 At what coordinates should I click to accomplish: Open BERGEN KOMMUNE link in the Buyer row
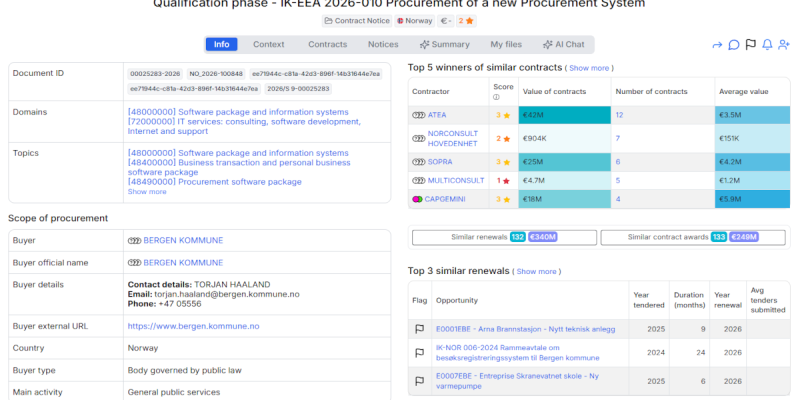tap(183, 240)
